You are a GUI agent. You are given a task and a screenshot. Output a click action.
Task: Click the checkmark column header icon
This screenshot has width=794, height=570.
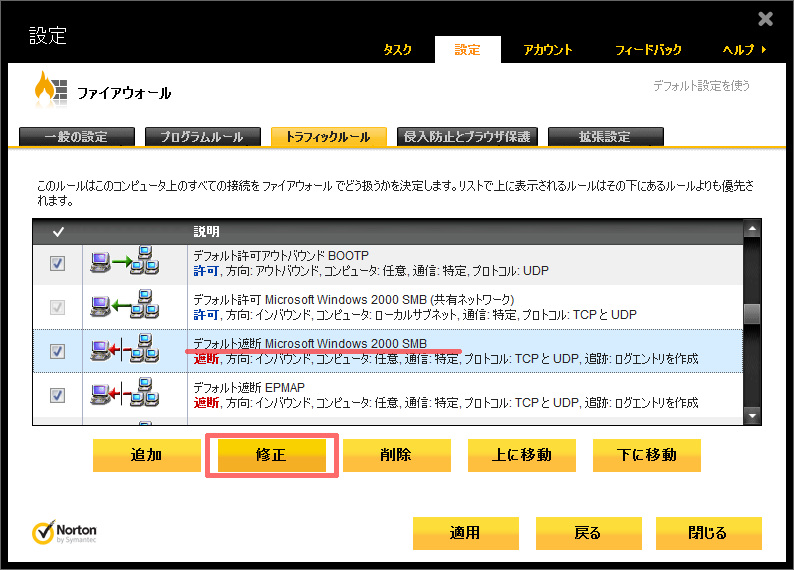tap(58, 232)
